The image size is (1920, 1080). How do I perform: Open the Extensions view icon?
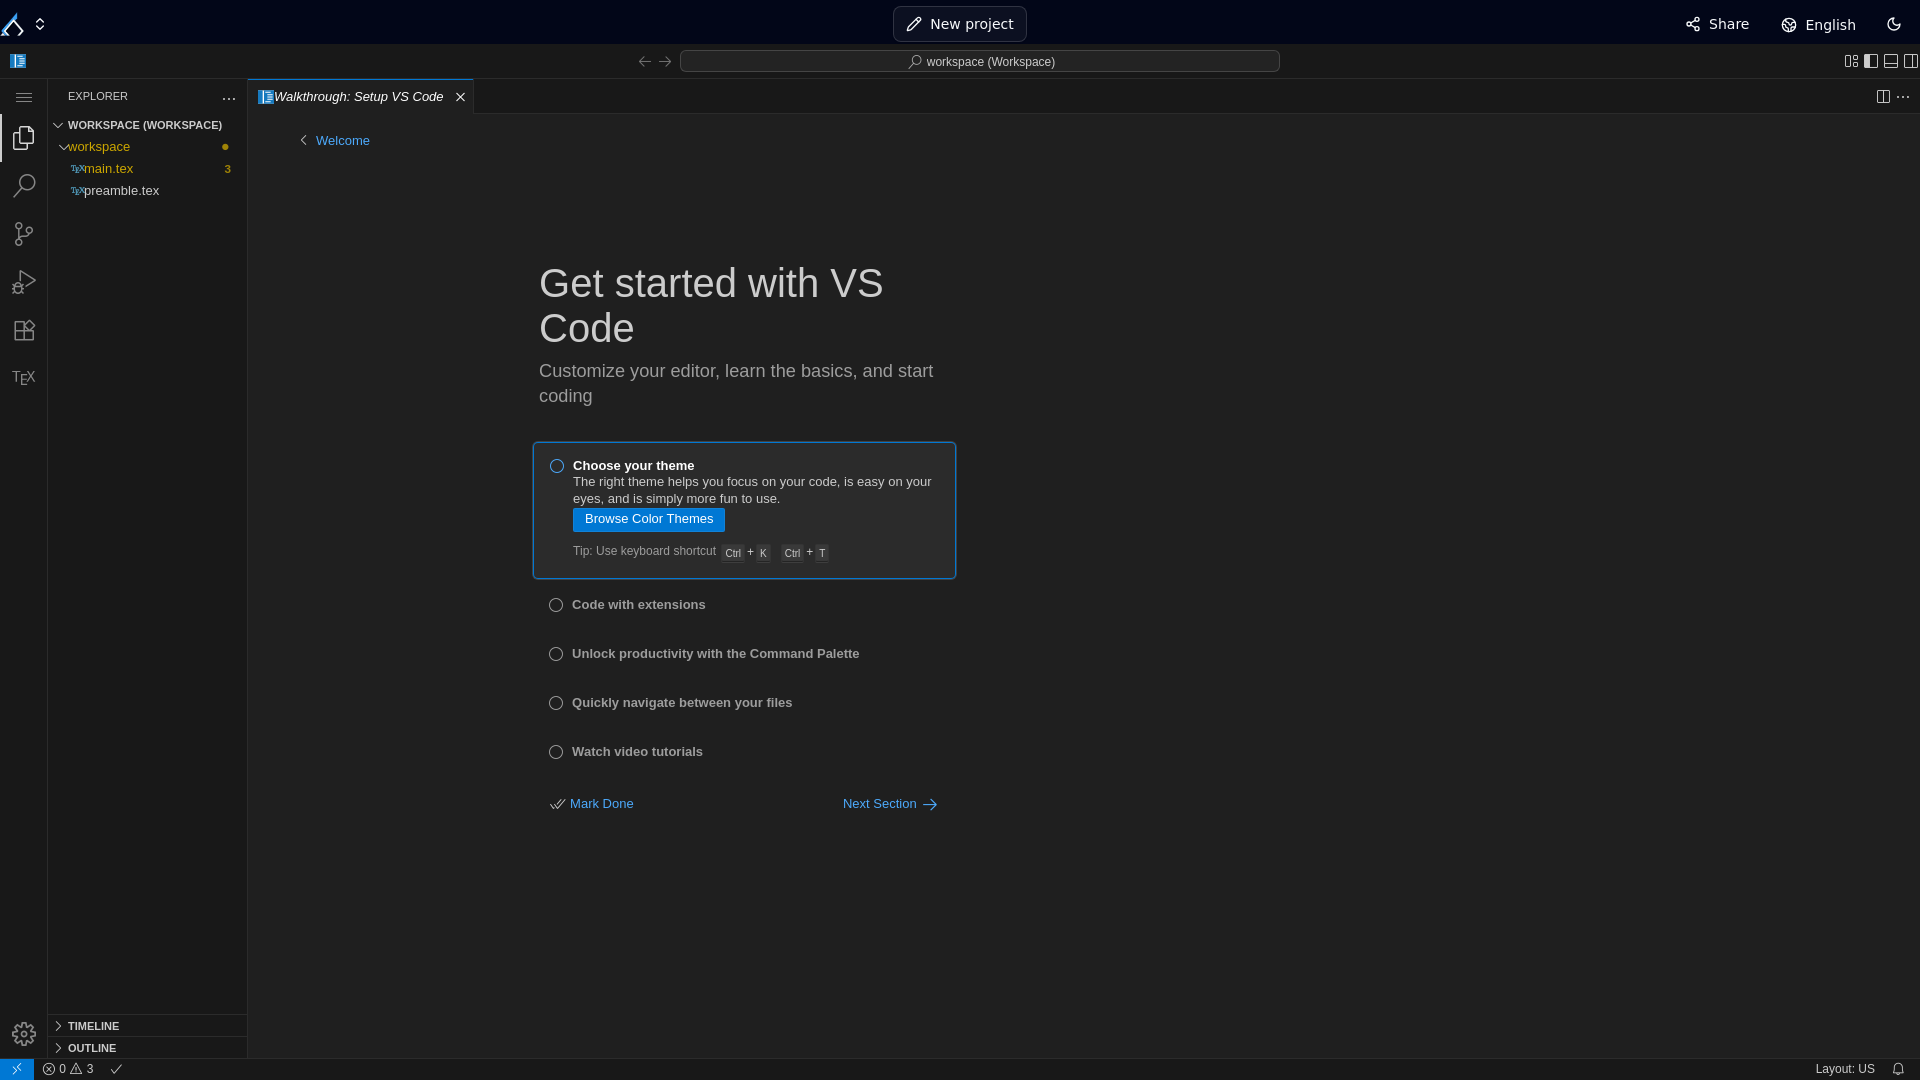click(24, 330)
